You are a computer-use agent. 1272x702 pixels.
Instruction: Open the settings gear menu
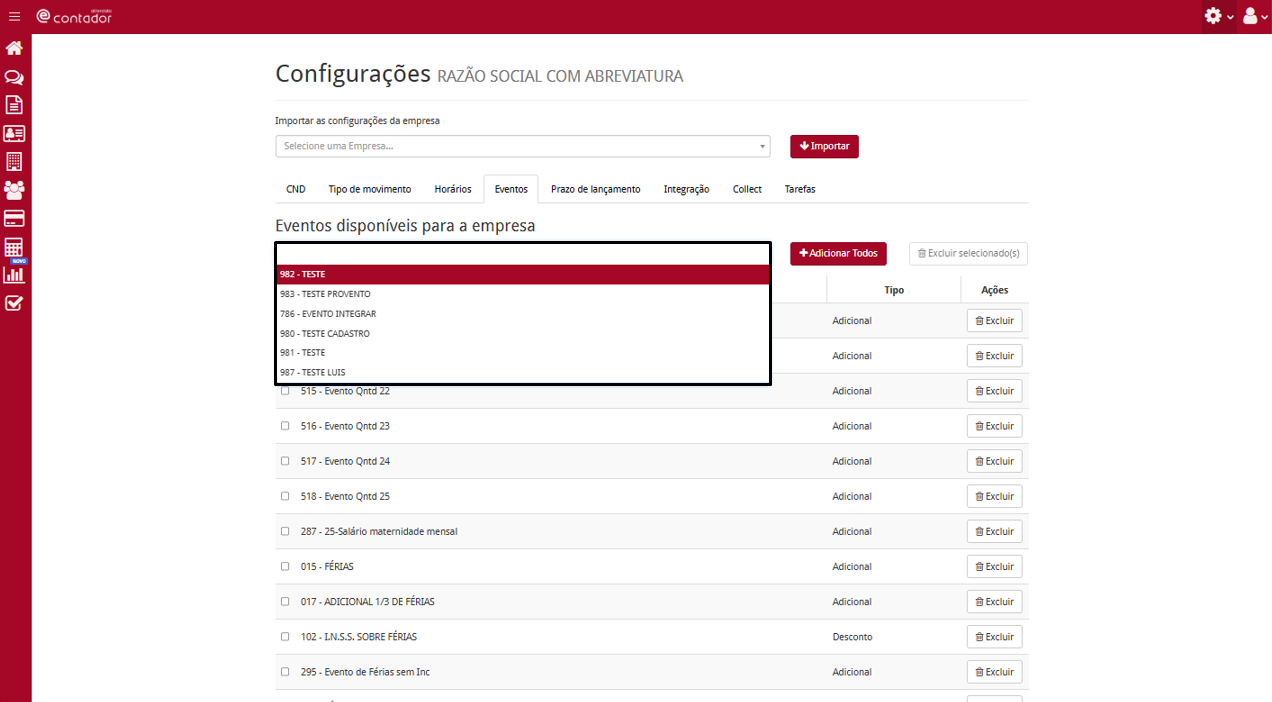[1219, 16]
